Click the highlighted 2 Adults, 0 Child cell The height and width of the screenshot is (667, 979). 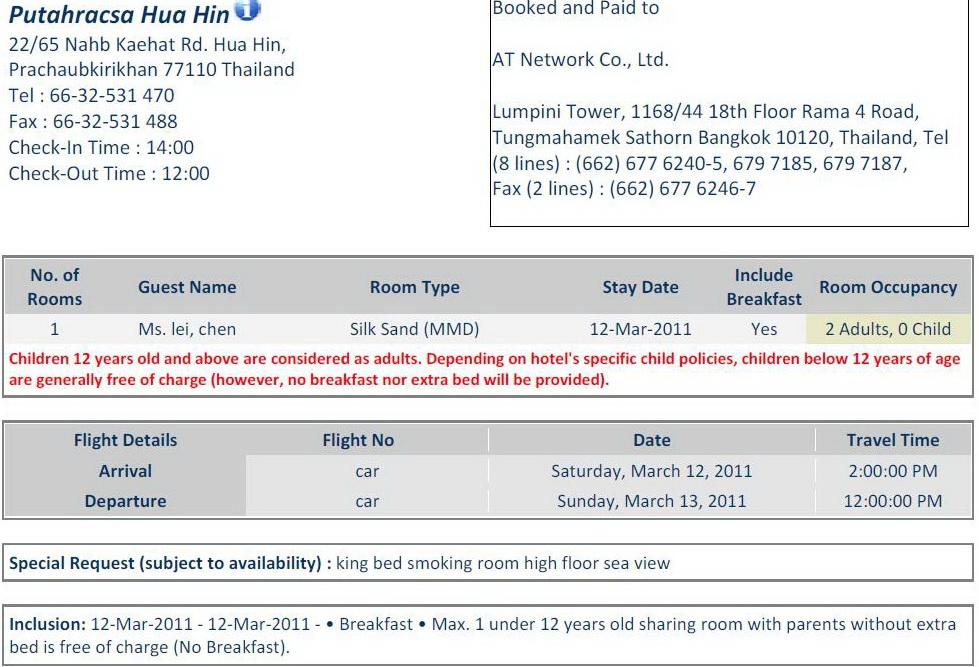tap(888, 329)
